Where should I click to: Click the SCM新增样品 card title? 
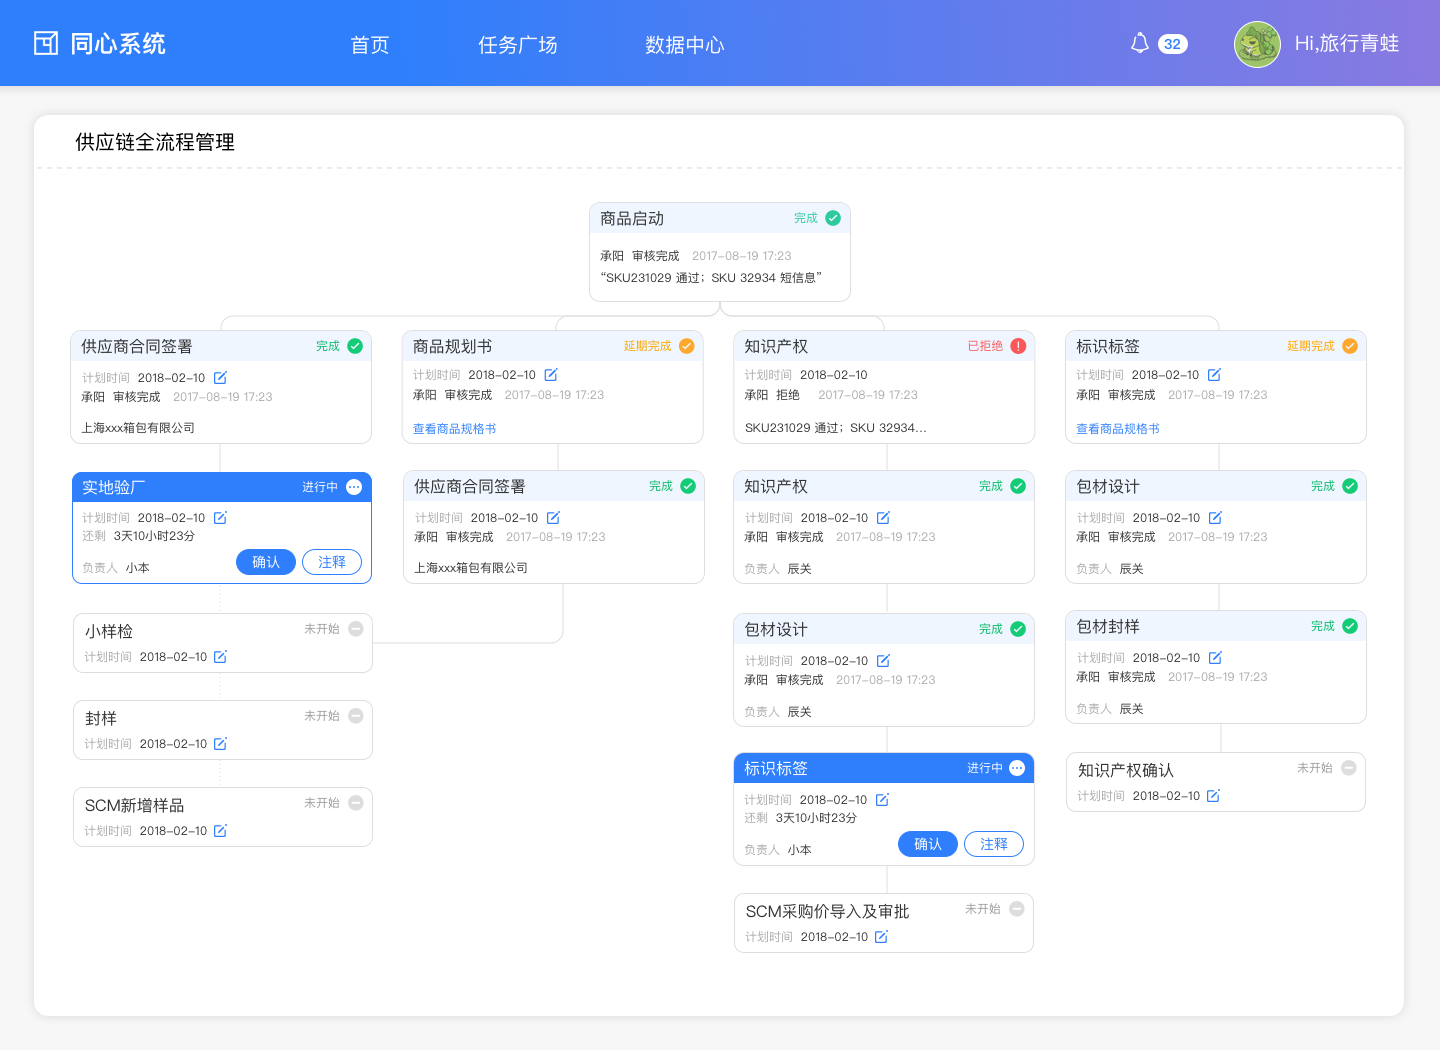(134, 806)
